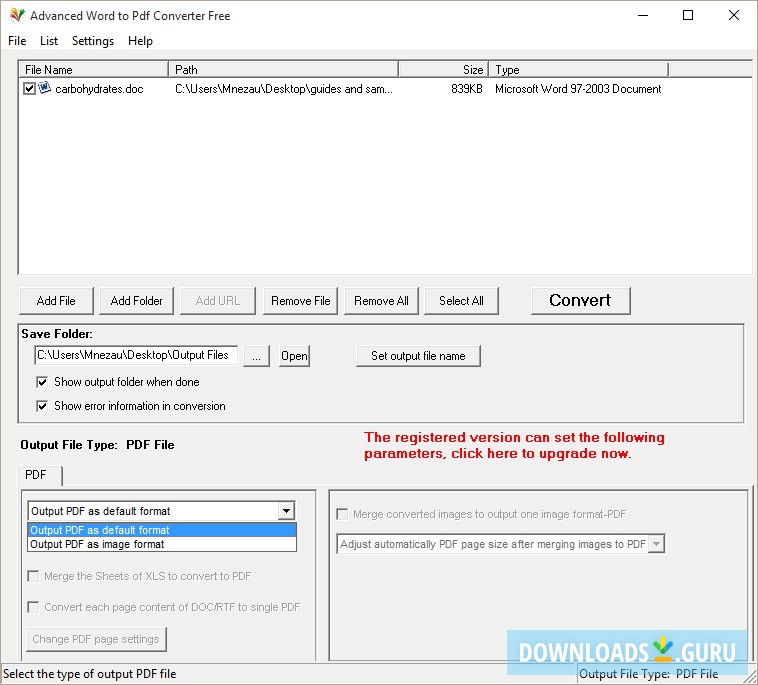
Task: Click the Word document icon beside carbohydrates.doc
Action: coord(44,88)
